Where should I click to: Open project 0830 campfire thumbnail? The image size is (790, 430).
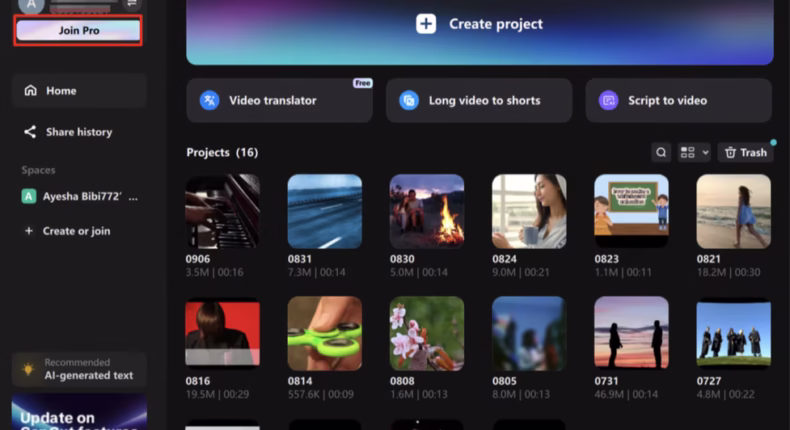[x=427, y=211]
